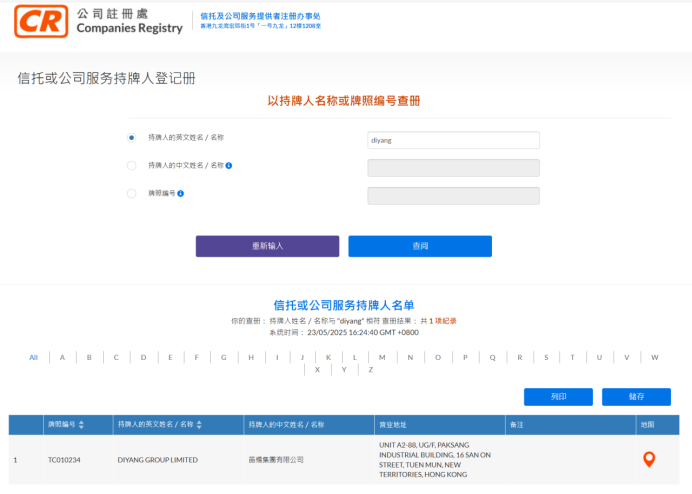The image size is (692, 494).
Task: Filter list by letter All
Action: (33, 357)
